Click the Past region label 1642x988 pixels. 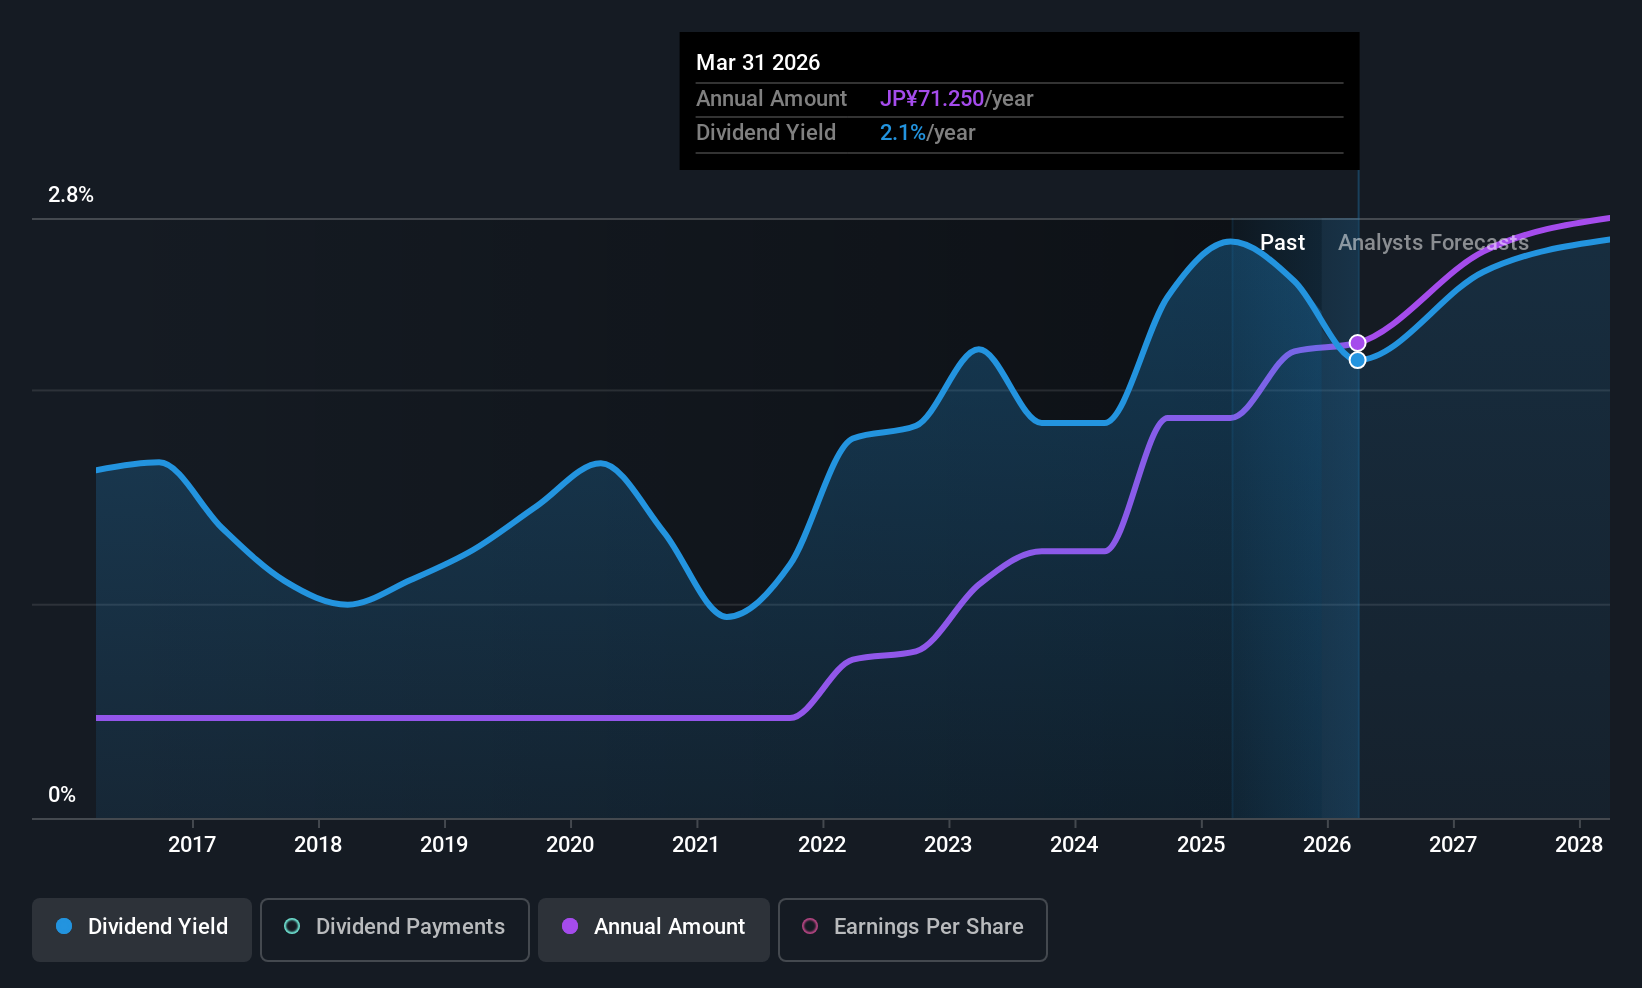pos(1282,243)
